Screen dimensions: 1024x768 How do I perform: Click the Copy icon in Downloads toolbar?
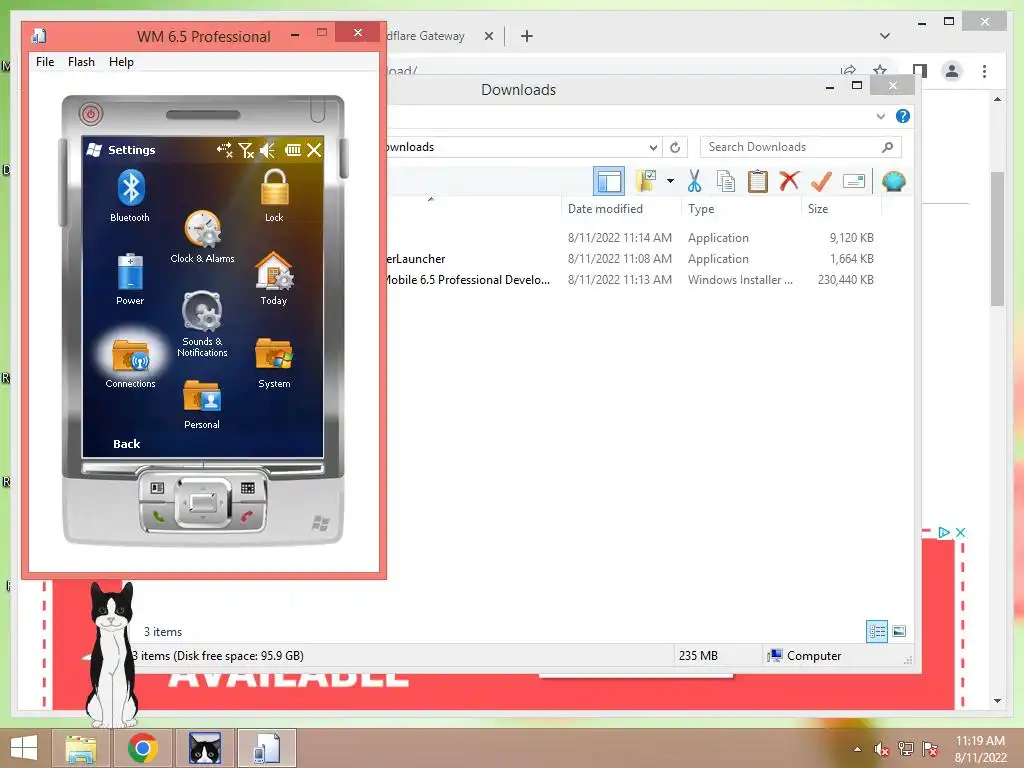point(726,181)
